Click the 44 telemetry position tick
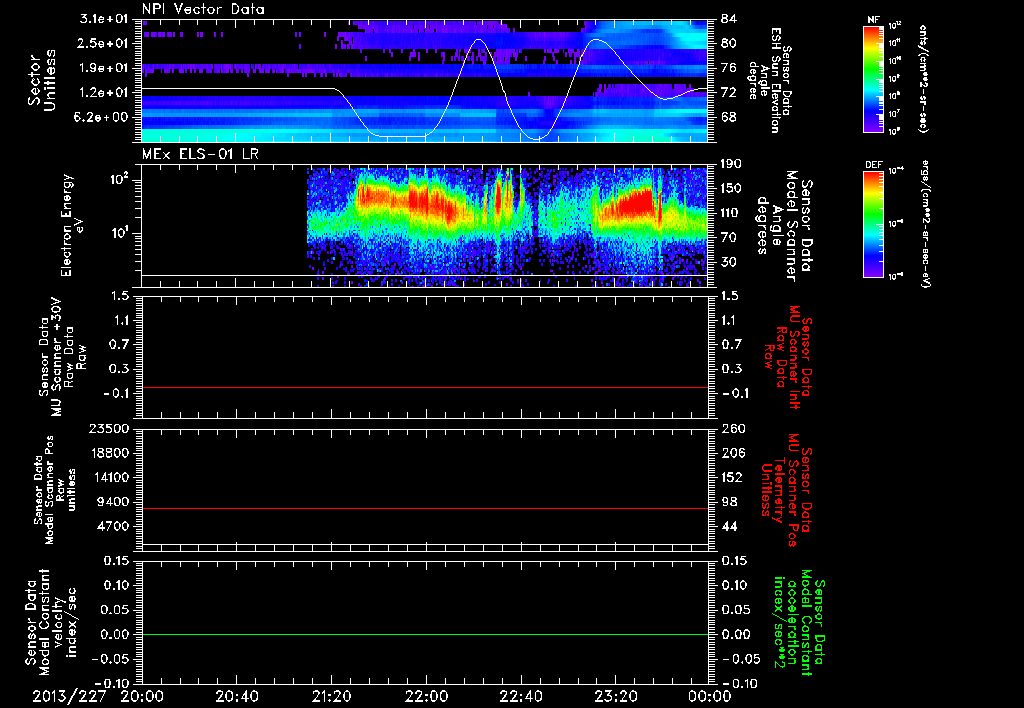 coord(729,526)
